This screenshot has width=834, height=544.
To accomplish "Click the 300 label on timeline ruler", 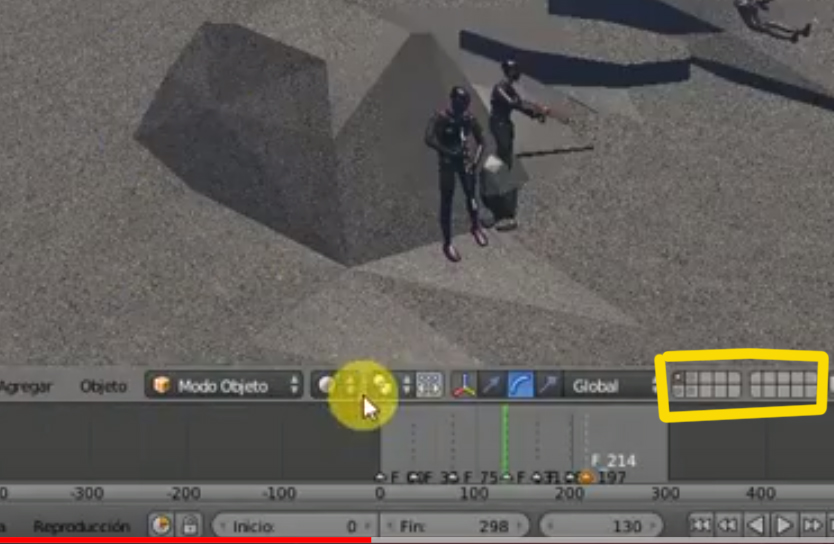I will click(x=665, y=494).
